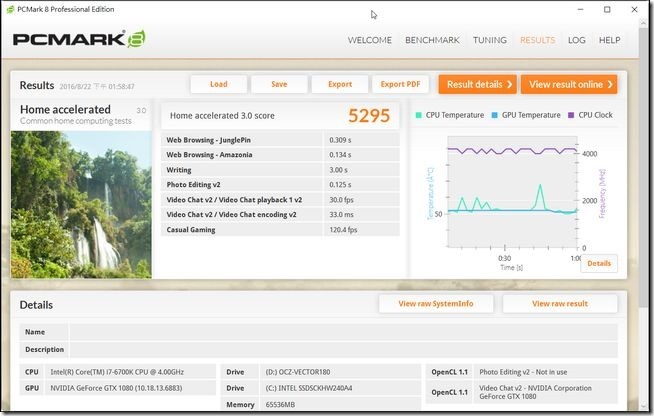Click Video Chat playback 1 v2 row
This screenshot has height=416, width=654.
pos(280,199)
